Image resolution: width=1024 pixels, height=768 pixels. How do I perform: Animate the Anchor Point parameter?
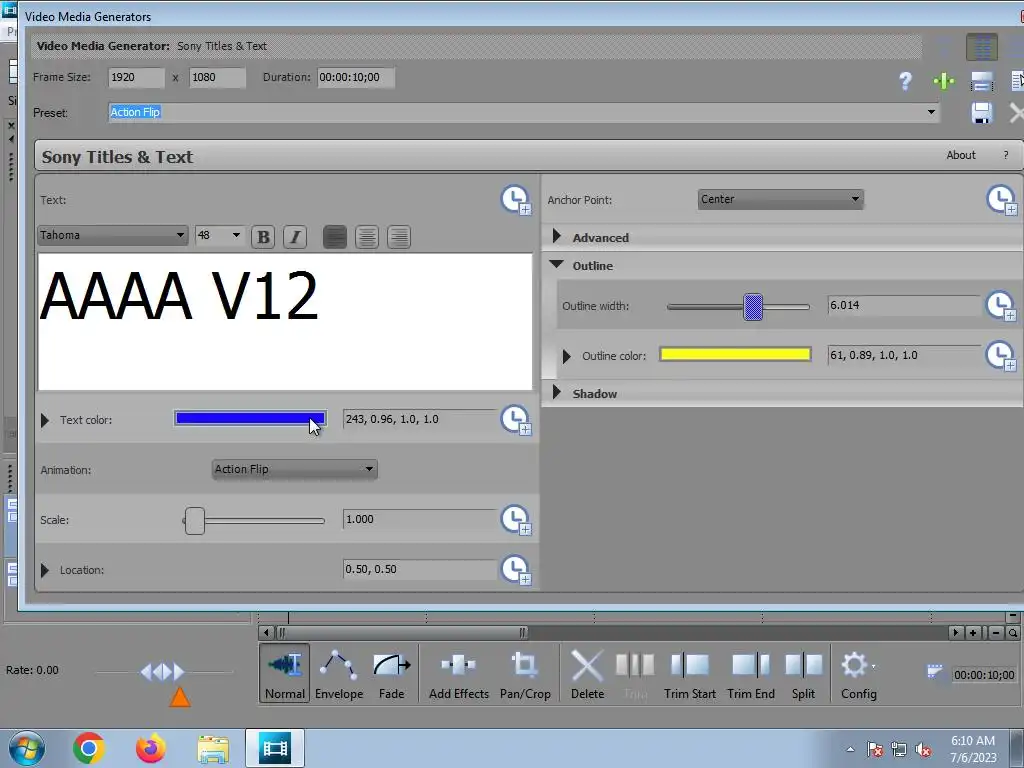pyautogui.click(x=1001, y=200)
